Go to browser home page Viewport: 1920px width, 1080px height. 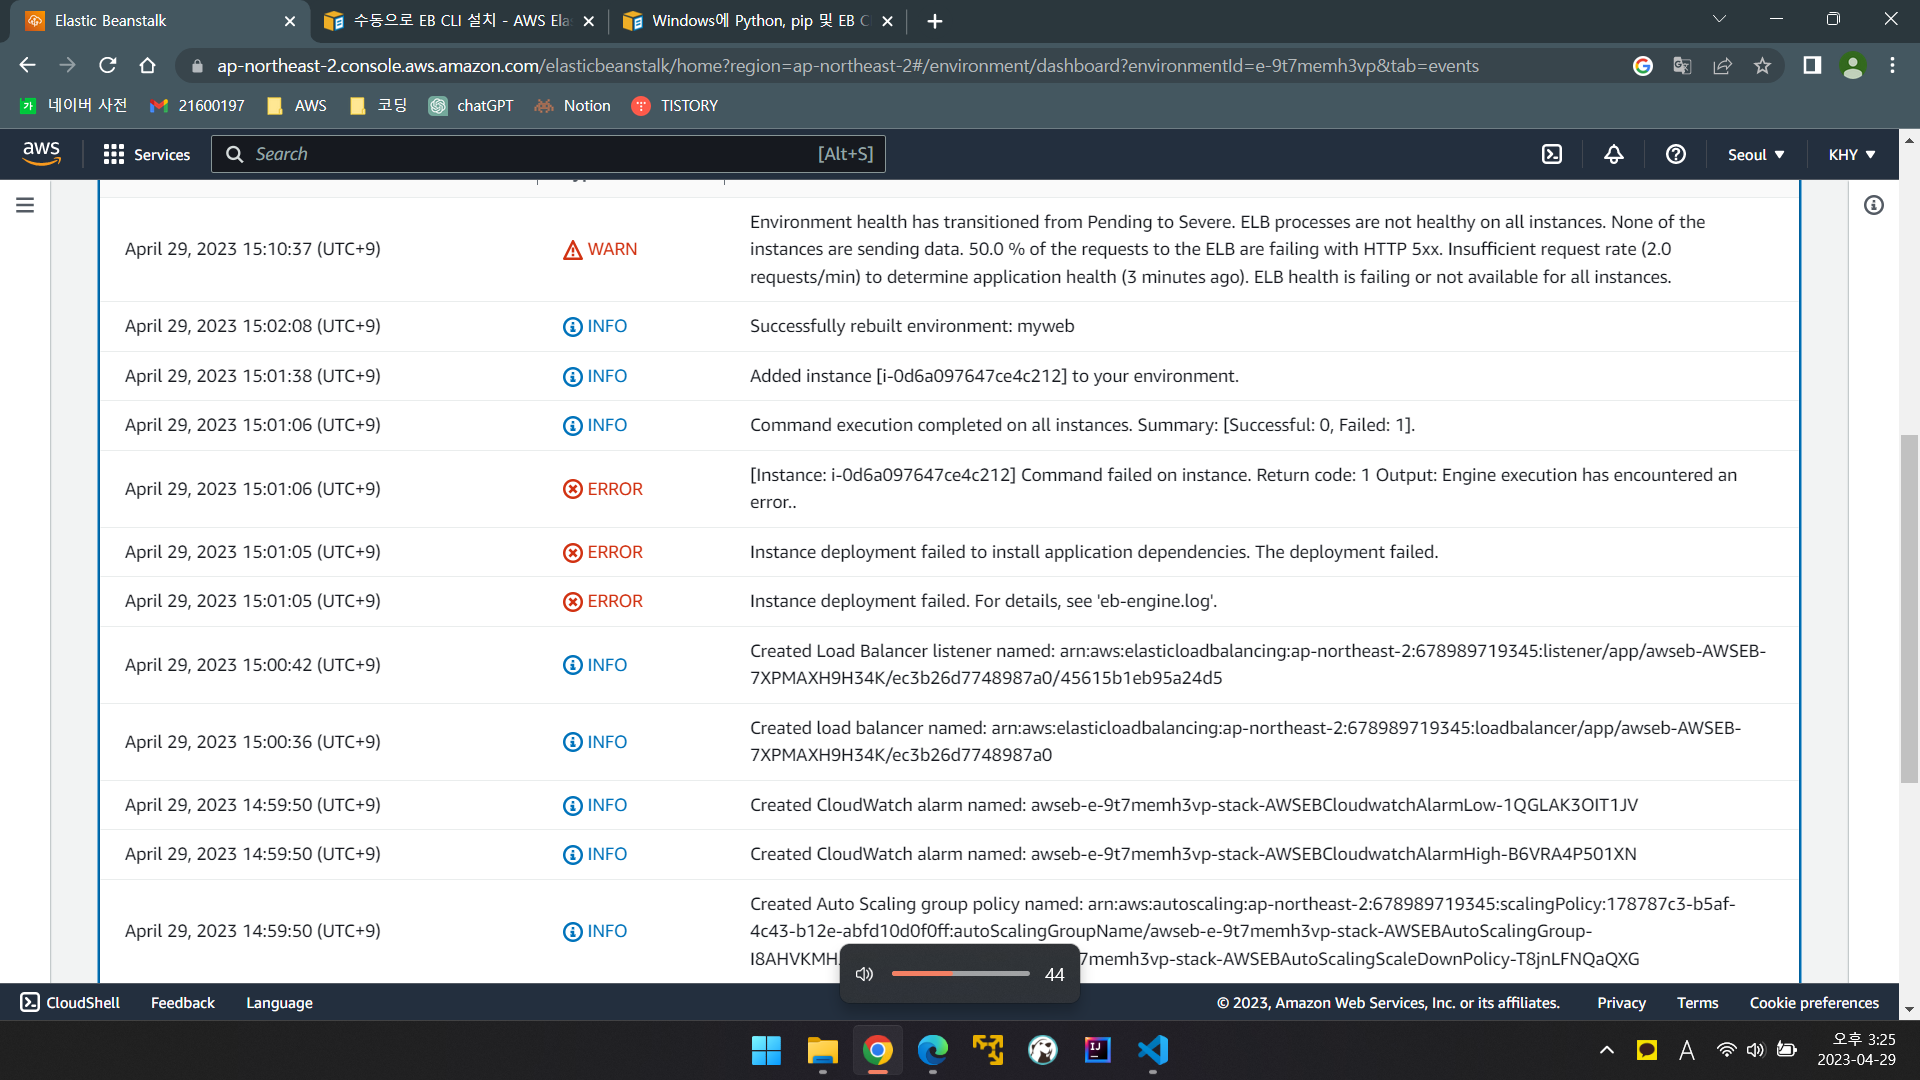tap(147, 65)
